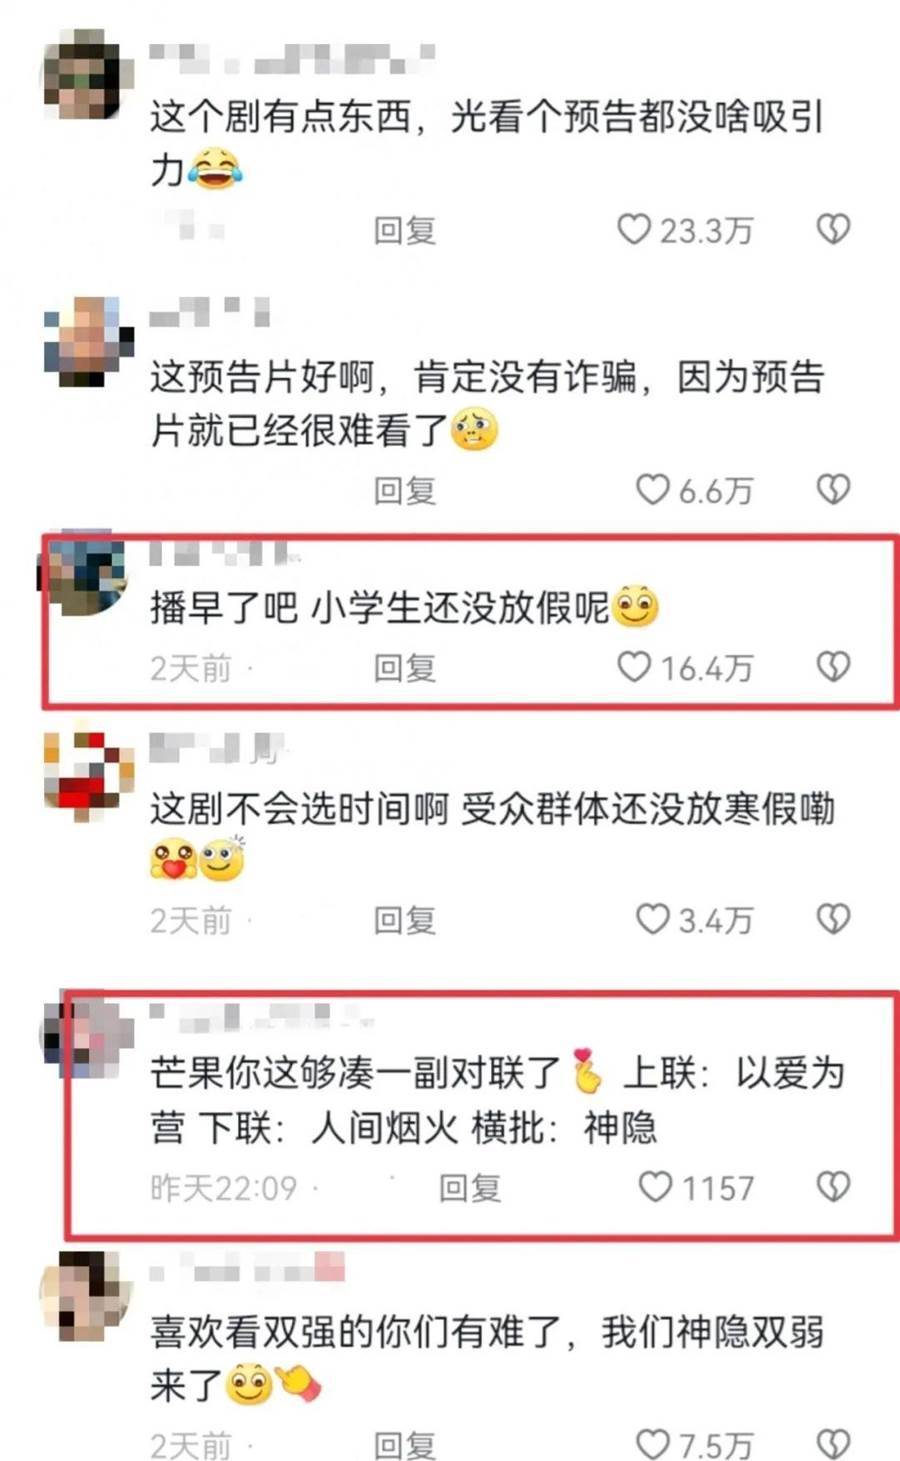
Task: Tap the broken heart on the 芒果 comment
Action: click(833, 1187)
